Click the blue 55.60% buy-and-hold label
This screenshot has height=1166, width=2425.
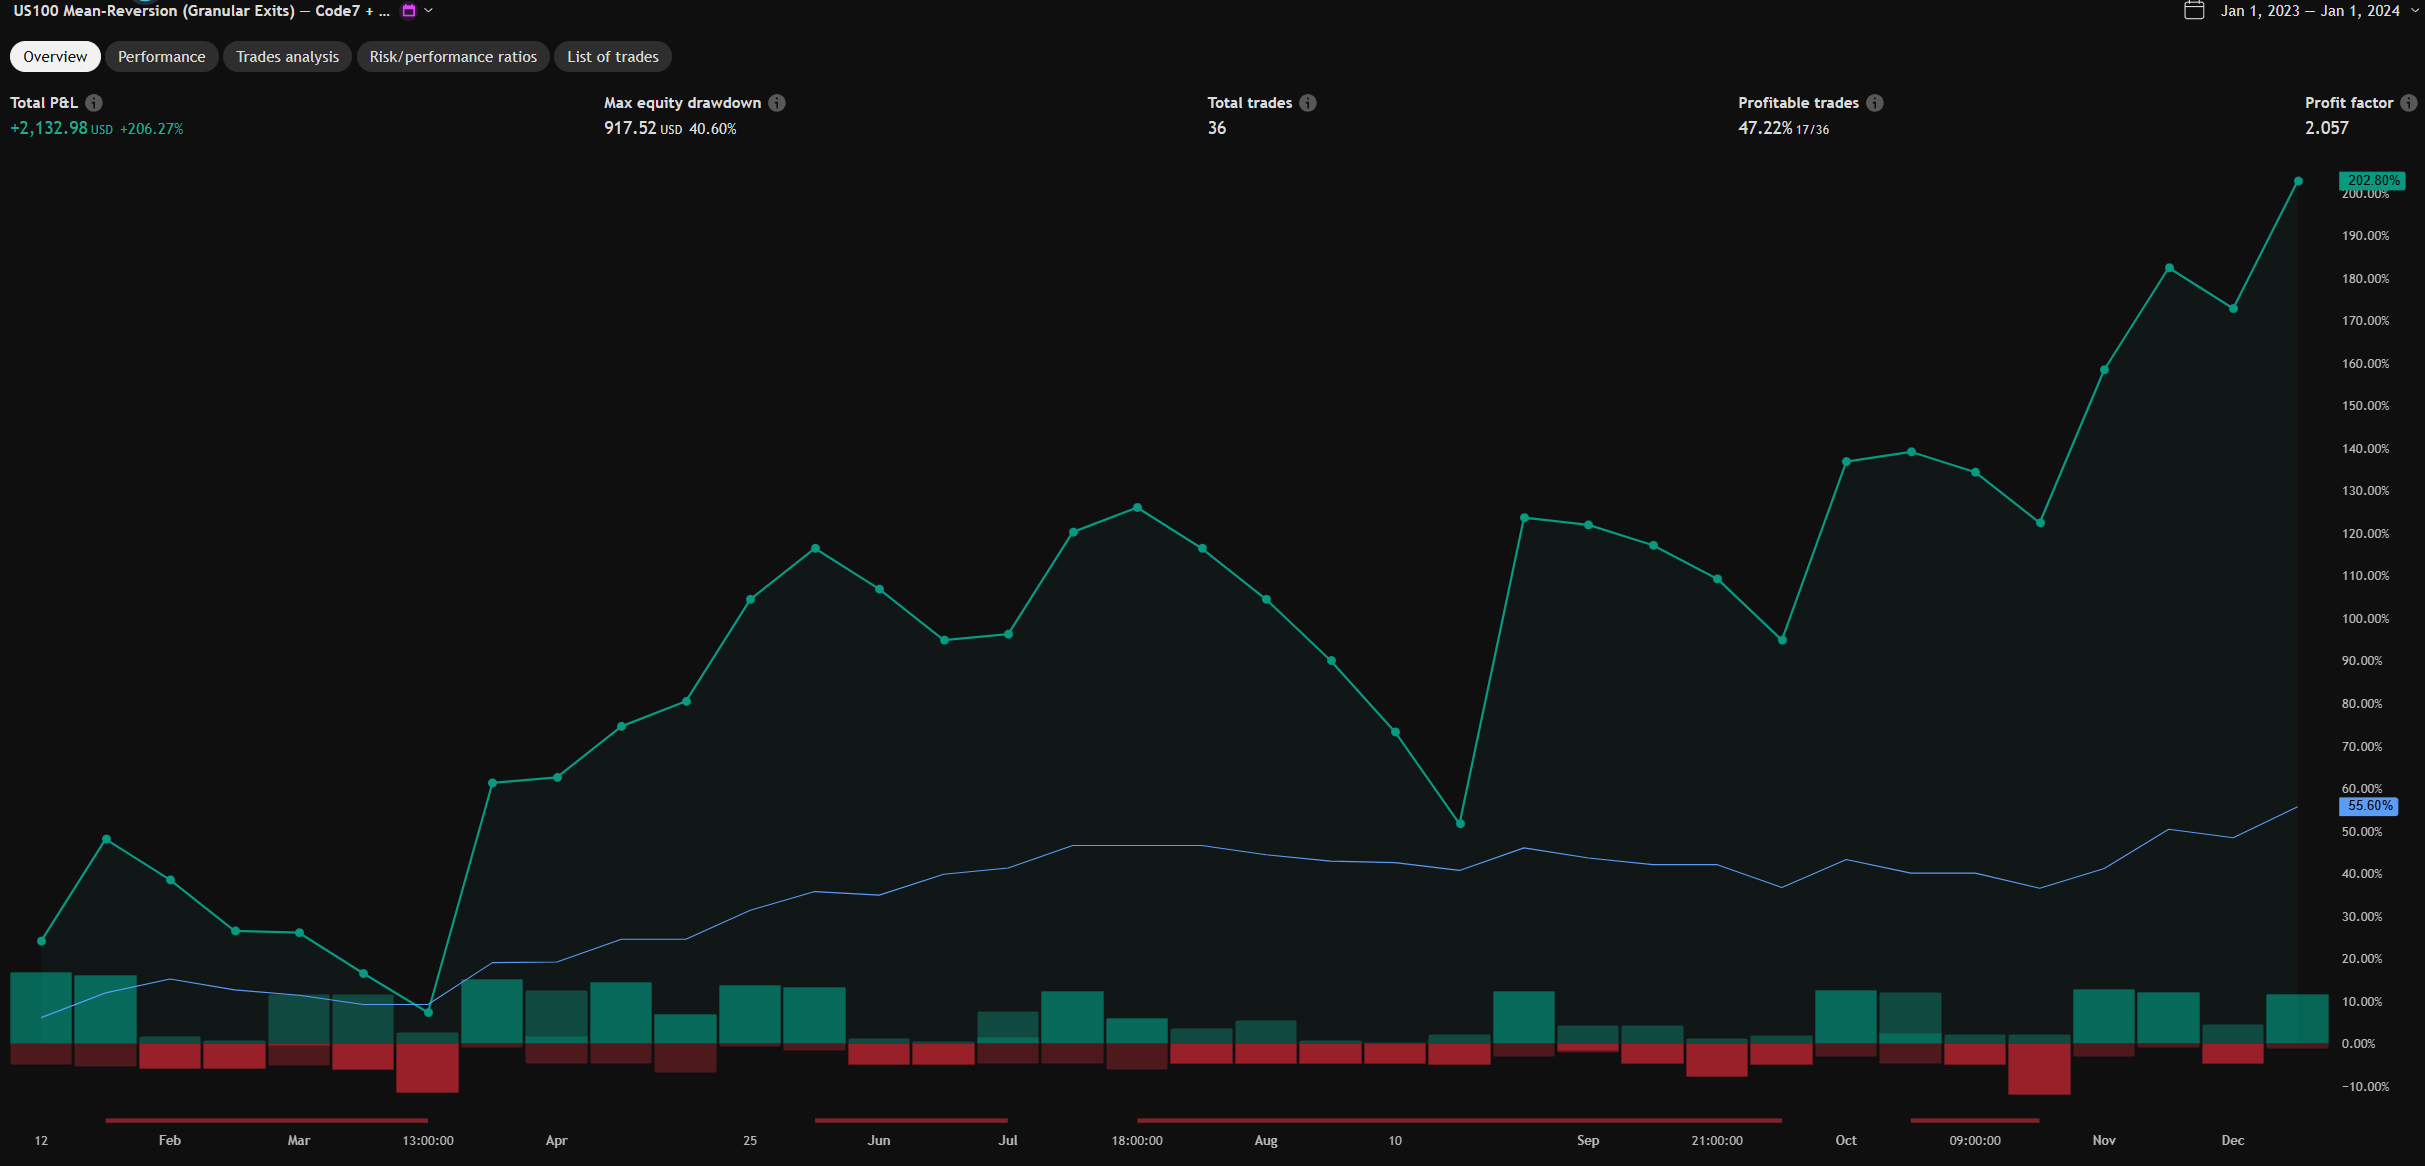tap(2369, 806)
